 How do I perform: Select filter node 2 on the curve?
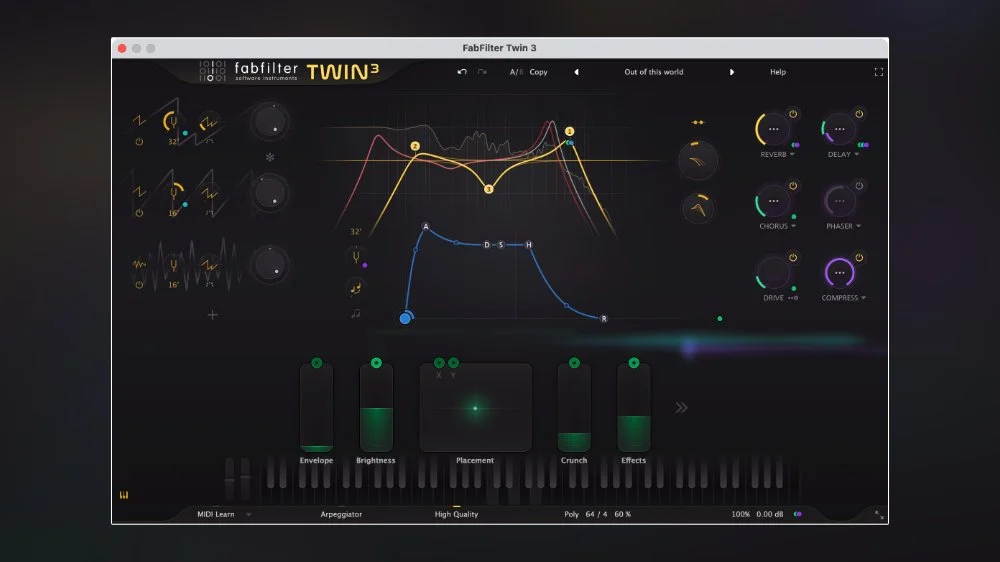415,146
